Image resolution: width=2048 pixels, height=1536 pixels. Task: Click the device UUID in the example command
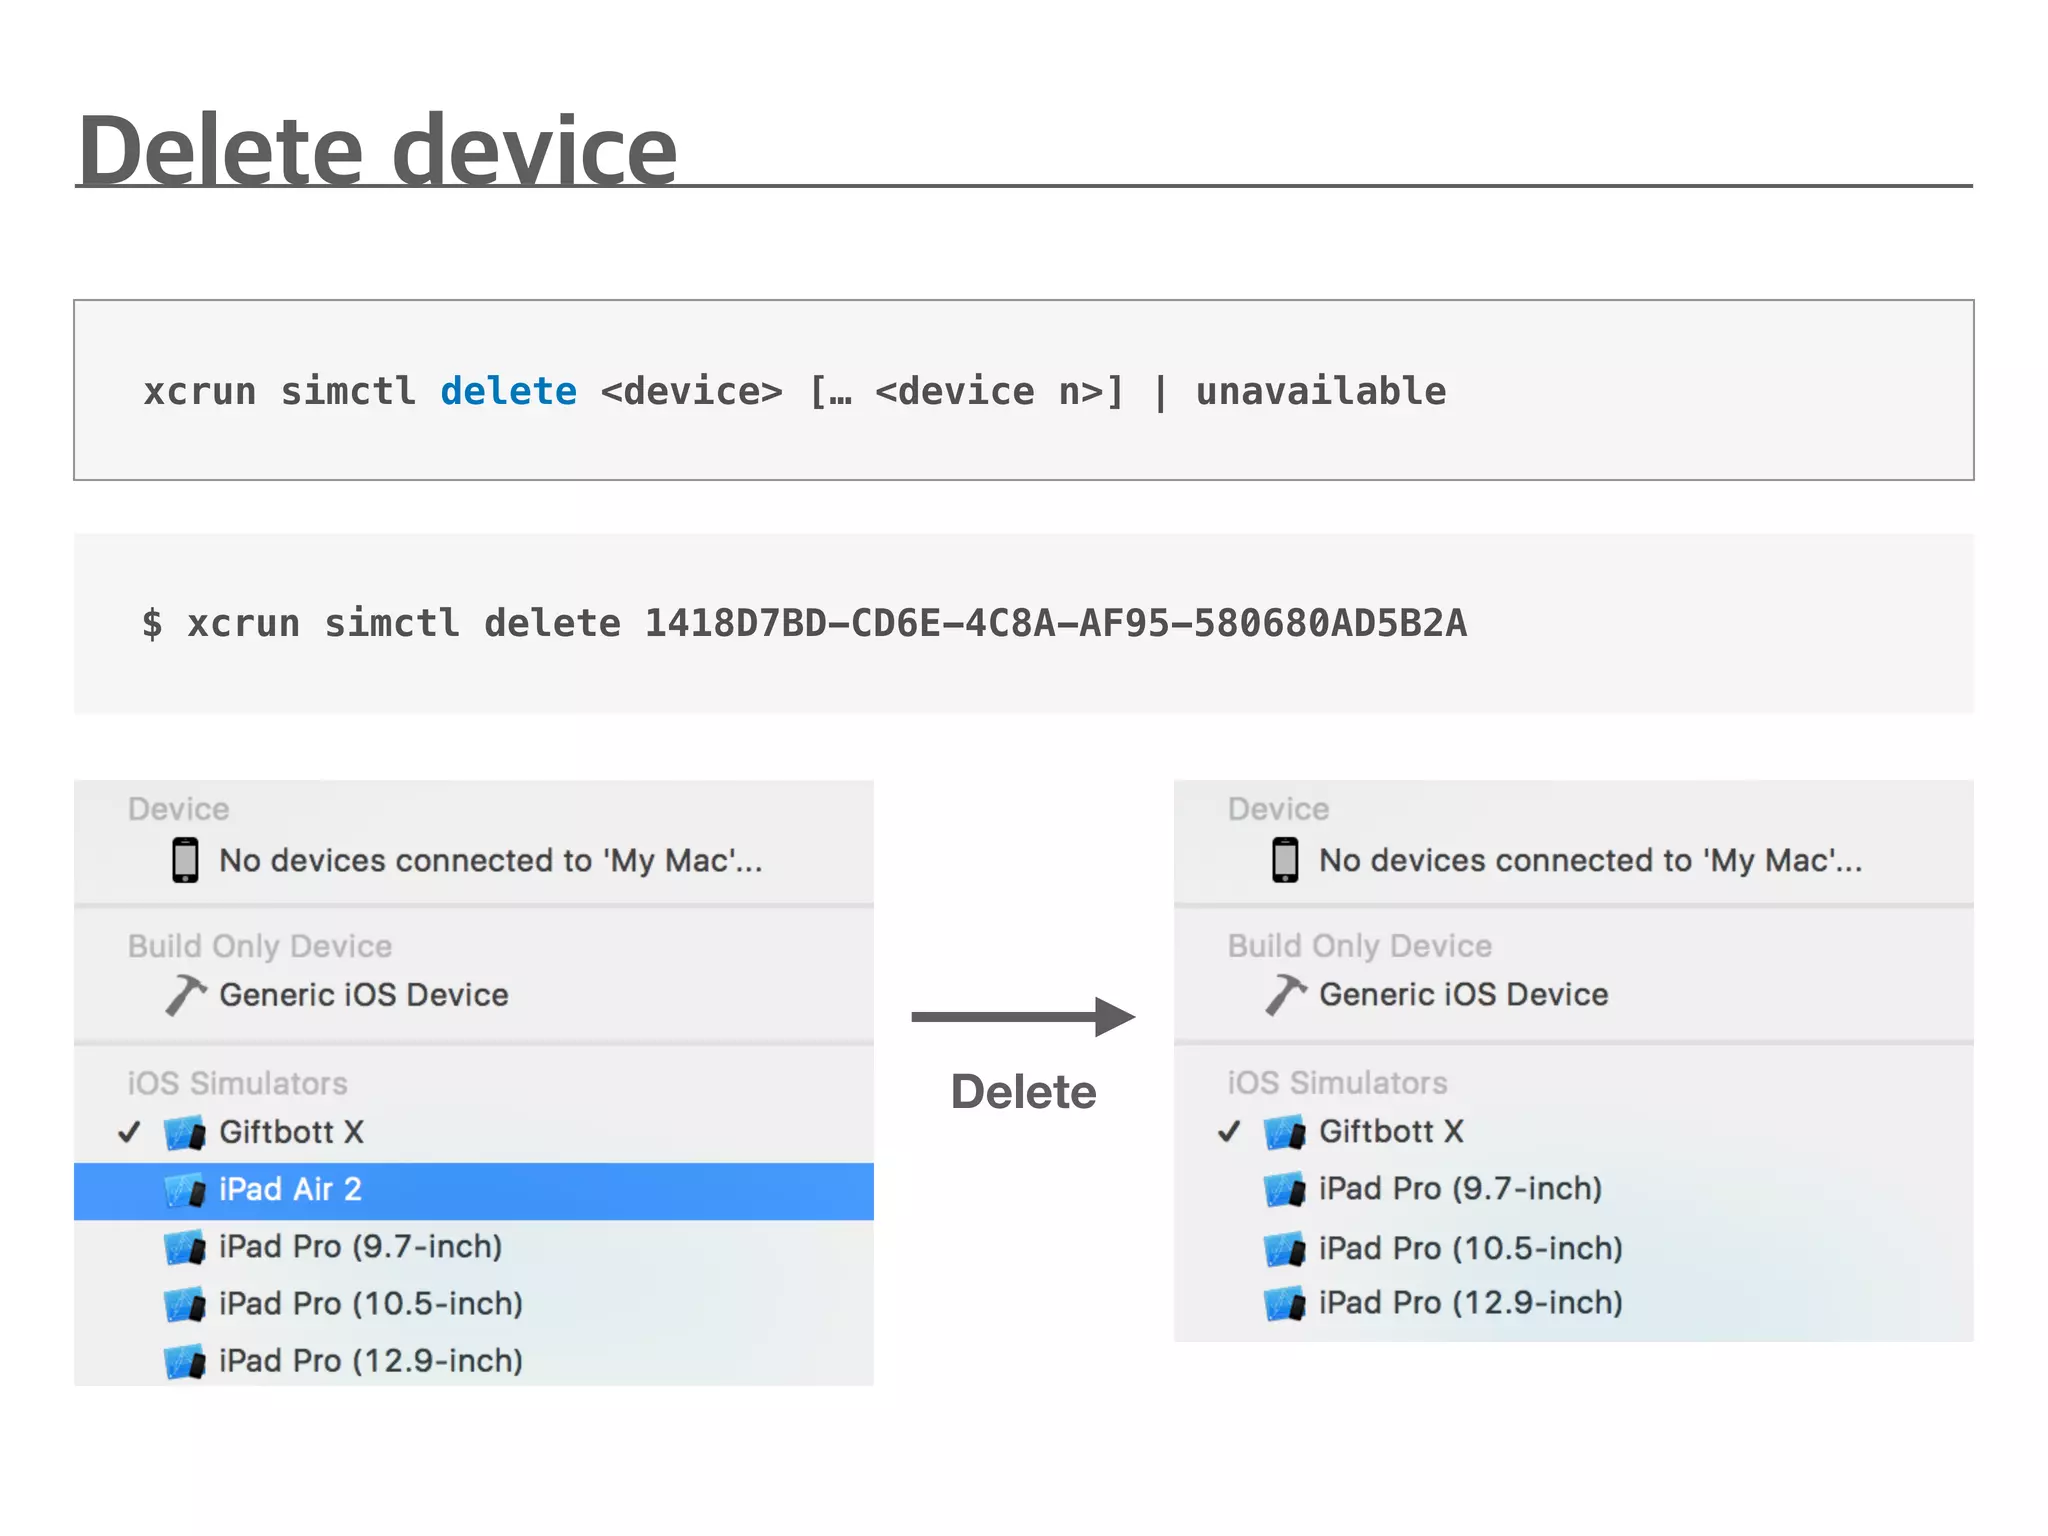tap(1055, 624)
